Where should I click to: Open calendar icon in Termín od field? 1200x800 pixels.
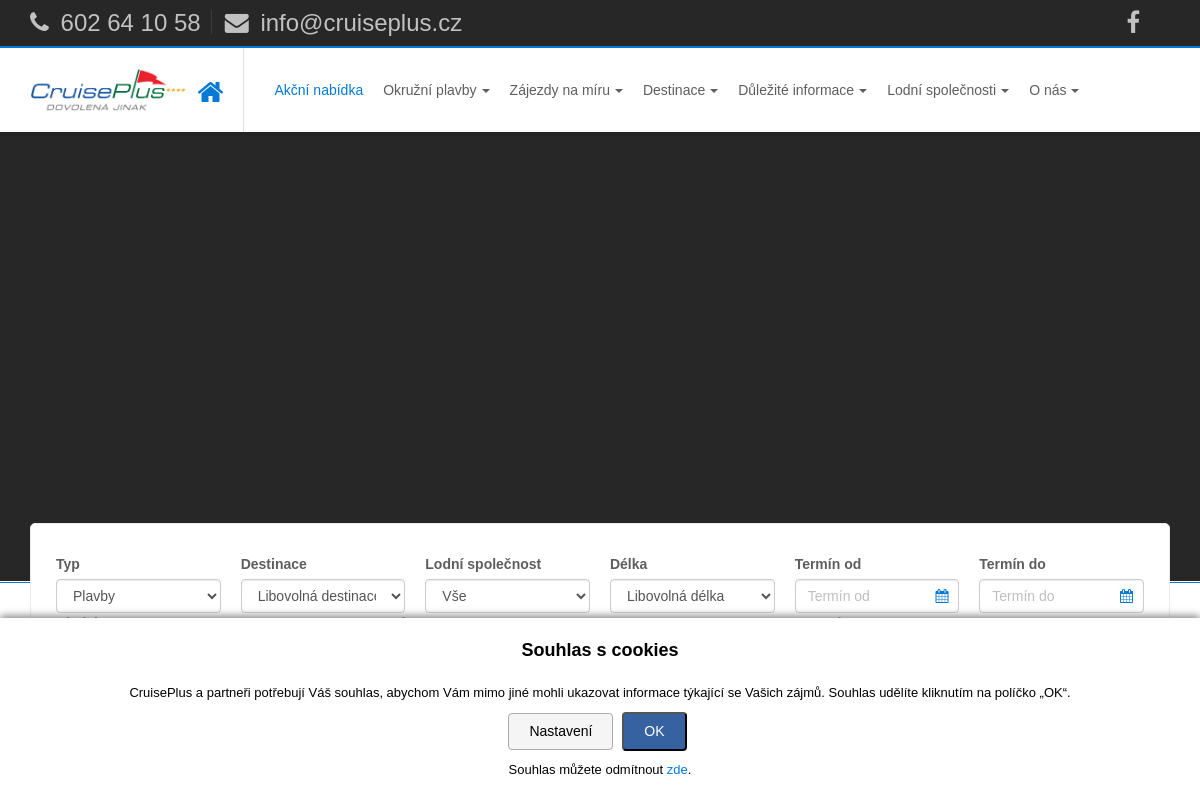click(941, 596)
